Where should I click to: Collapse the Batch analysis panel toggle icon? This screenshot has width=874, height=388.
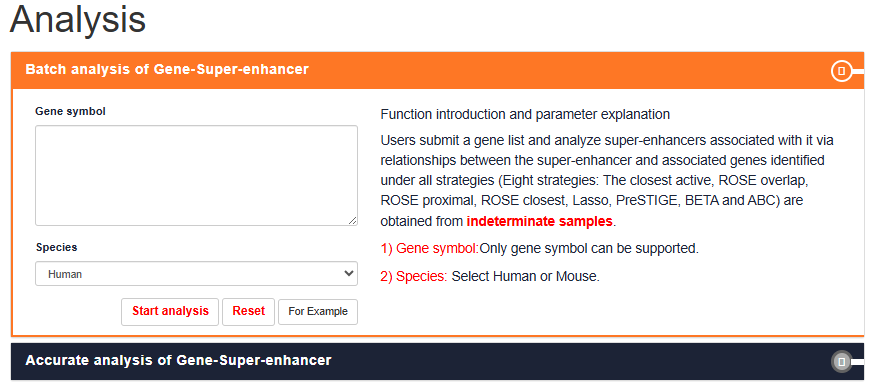pyautogui.click(x=842, y=71)
